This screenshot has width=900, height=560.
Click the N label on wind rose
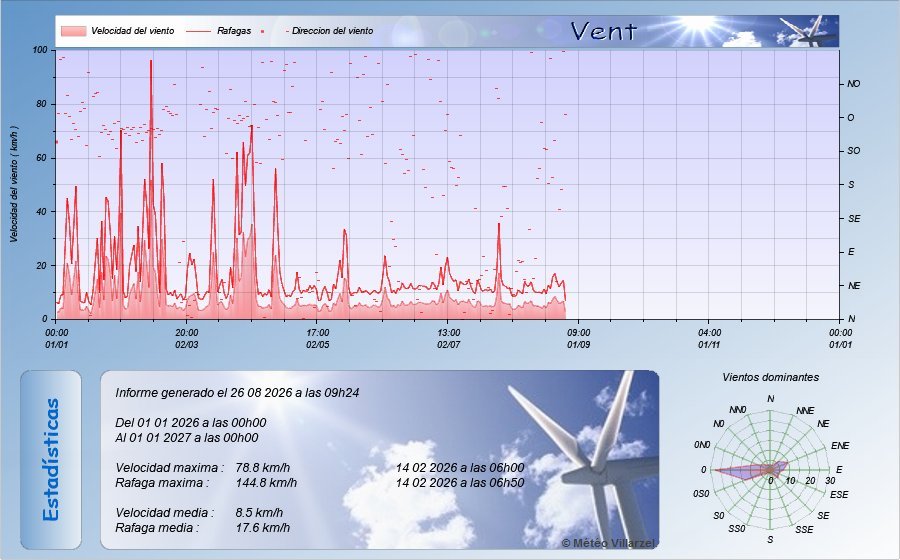pyautogui.click(x=770, y=399)
